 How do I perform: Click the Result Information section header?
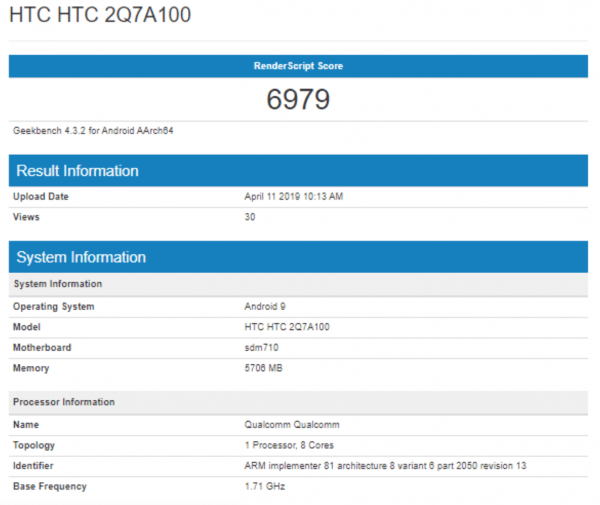click(x=298, y=171)
